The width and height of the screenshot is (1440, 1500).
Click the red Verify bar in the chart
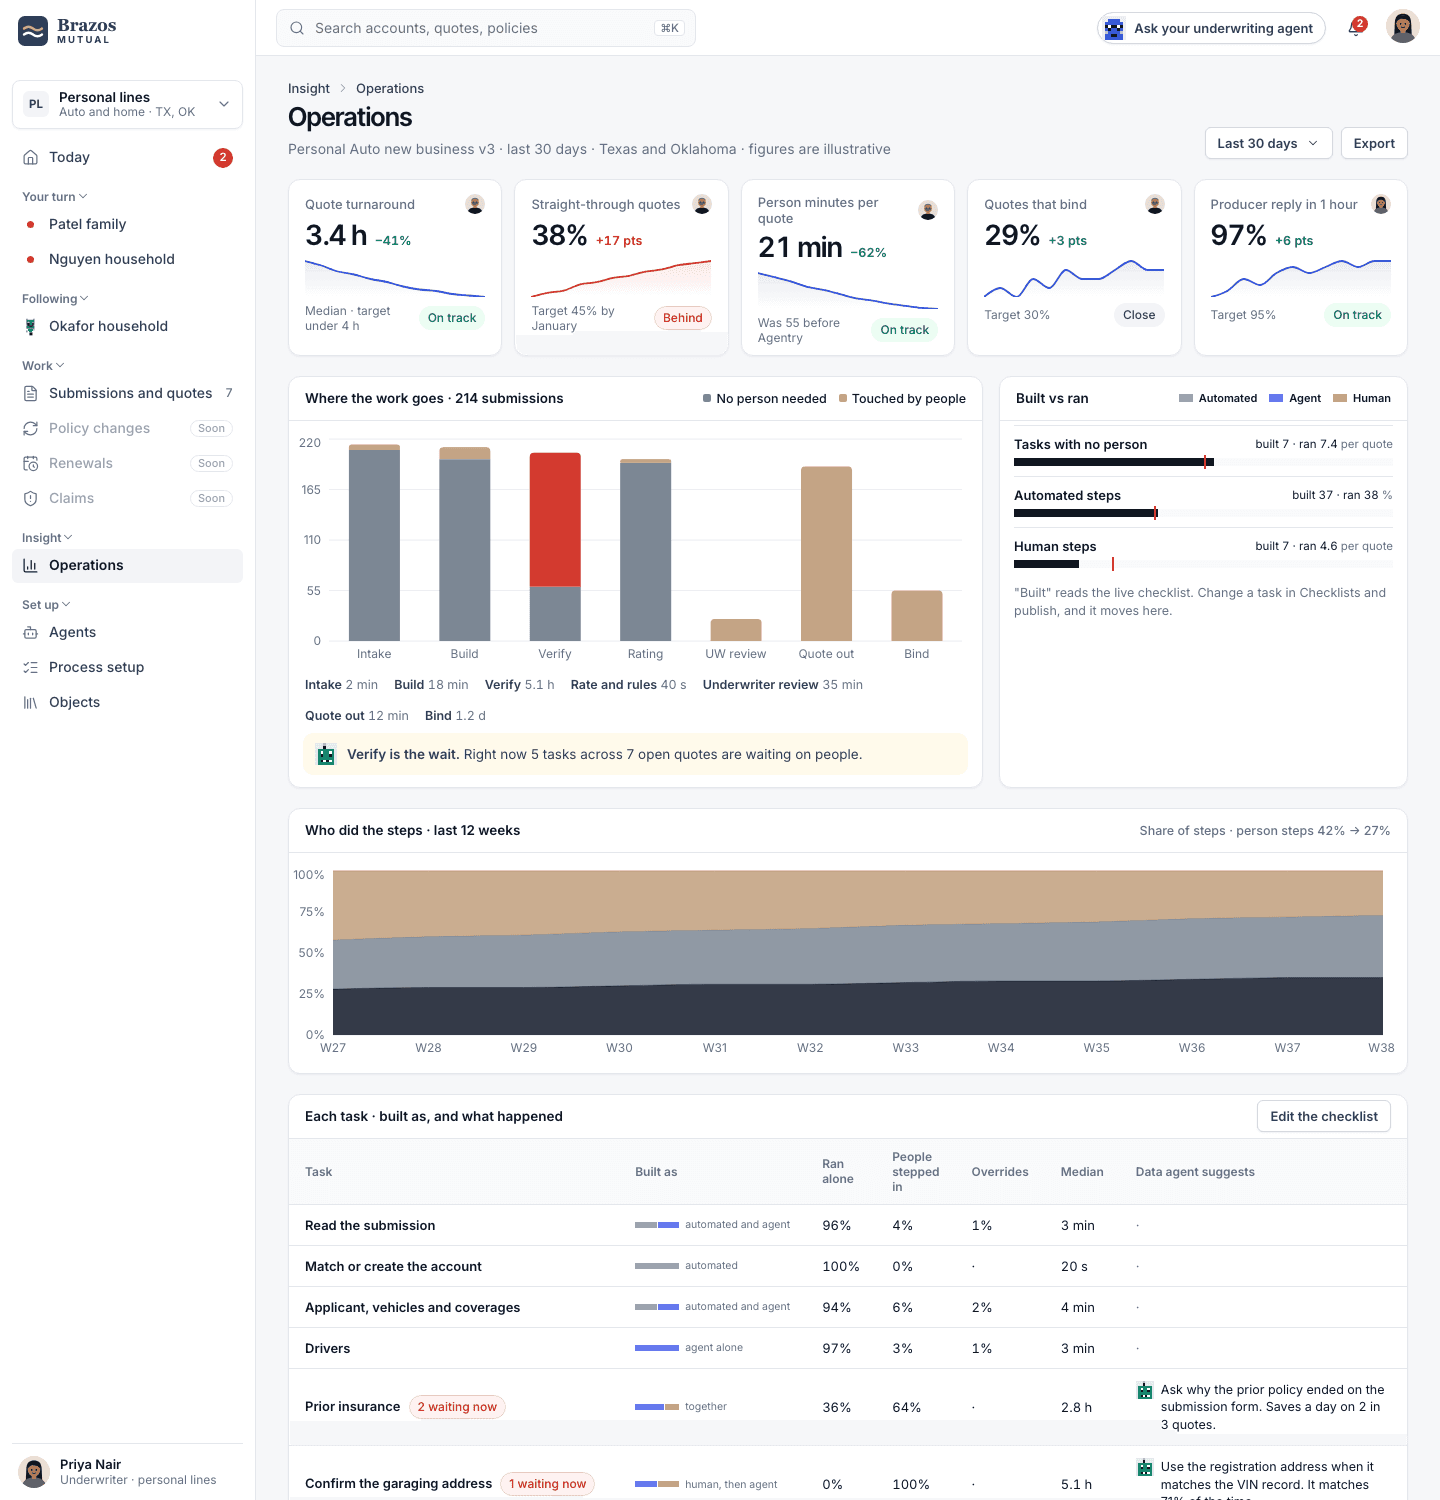click(x=555, y=519)
